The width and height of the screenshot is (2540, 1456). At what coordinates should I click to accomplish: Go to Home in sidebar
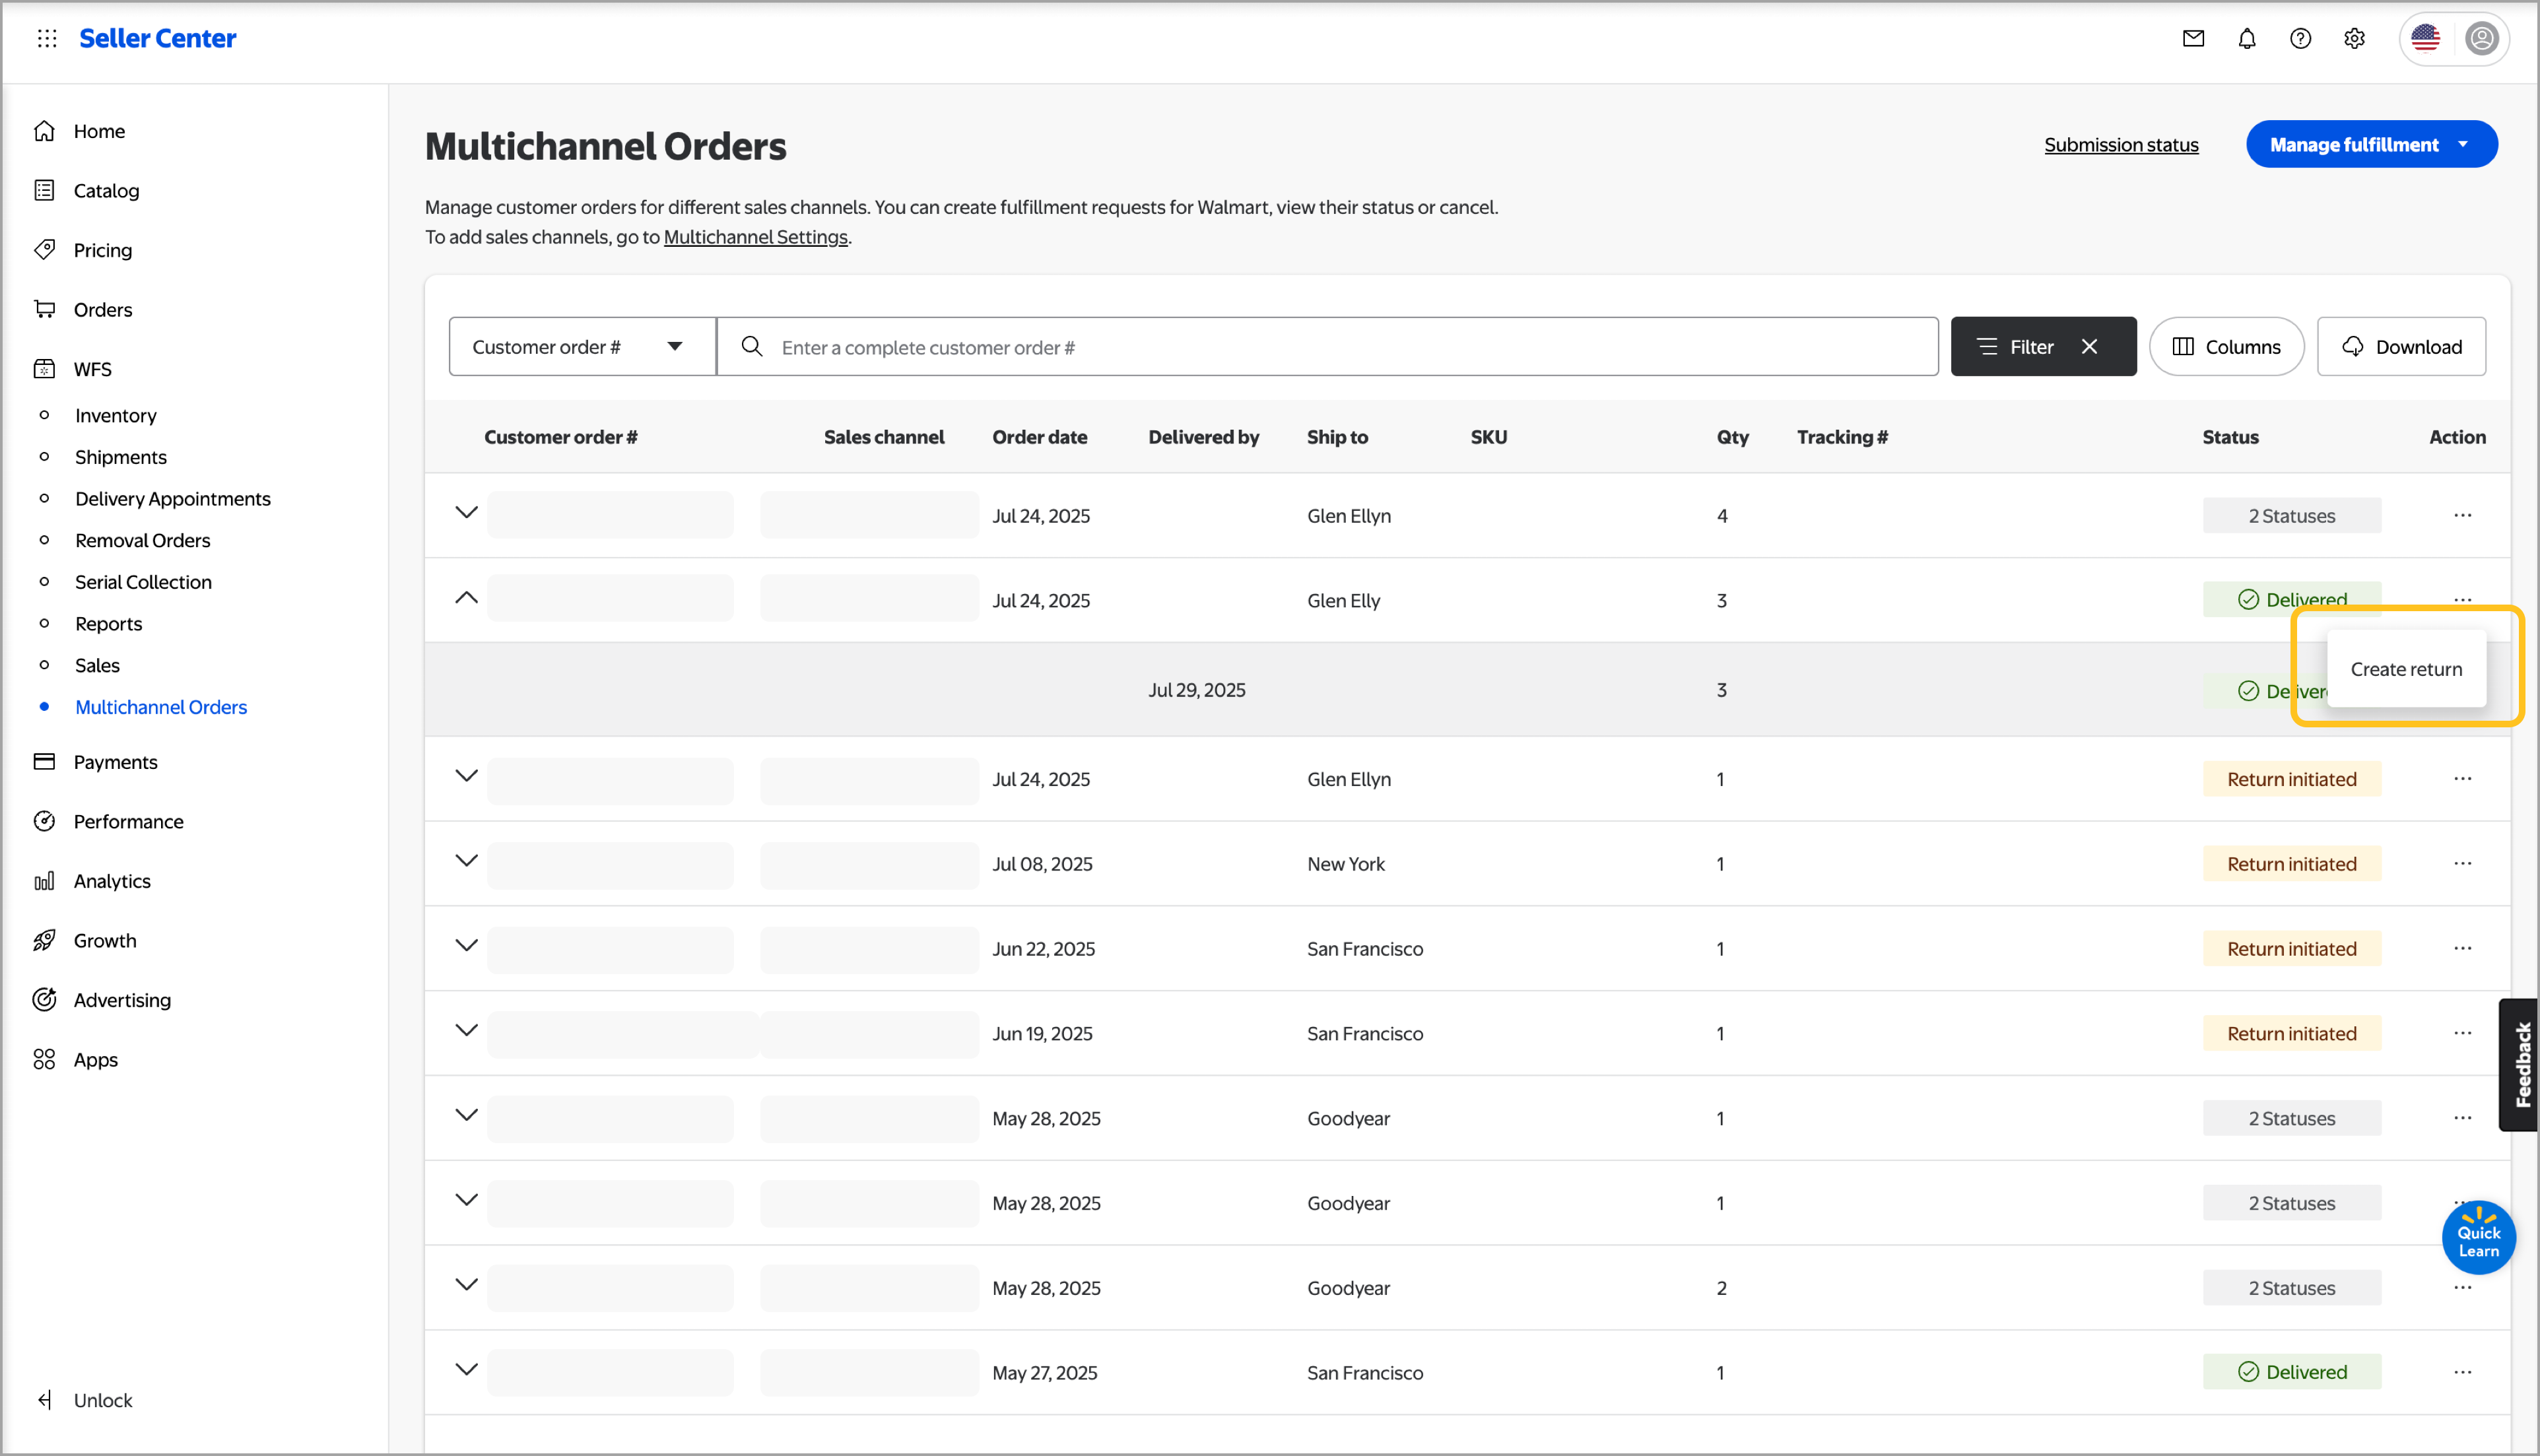pos(99,131)
